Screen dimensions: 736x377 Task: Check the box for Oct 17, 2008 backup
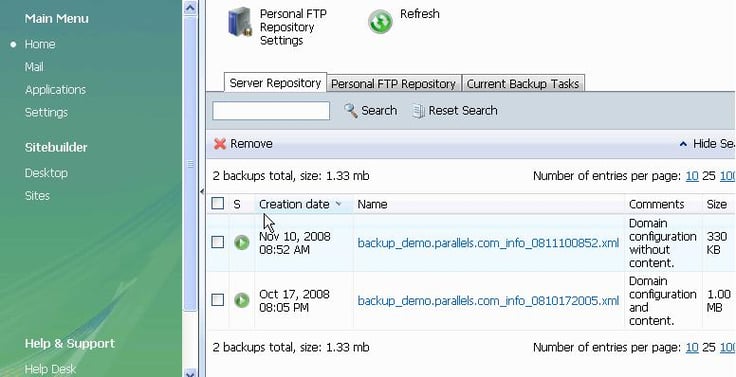(218, 300)
